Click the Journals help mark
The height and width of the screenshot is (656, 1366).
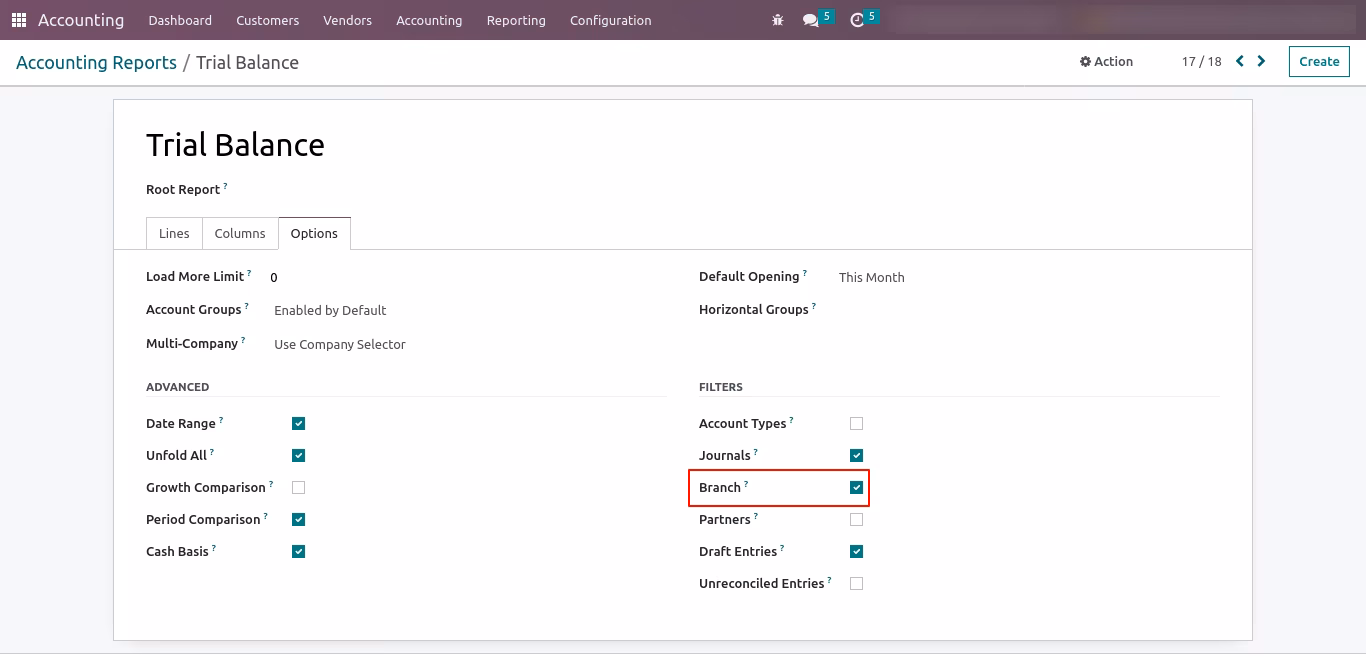pyautogui.click(x=756, y=452)
